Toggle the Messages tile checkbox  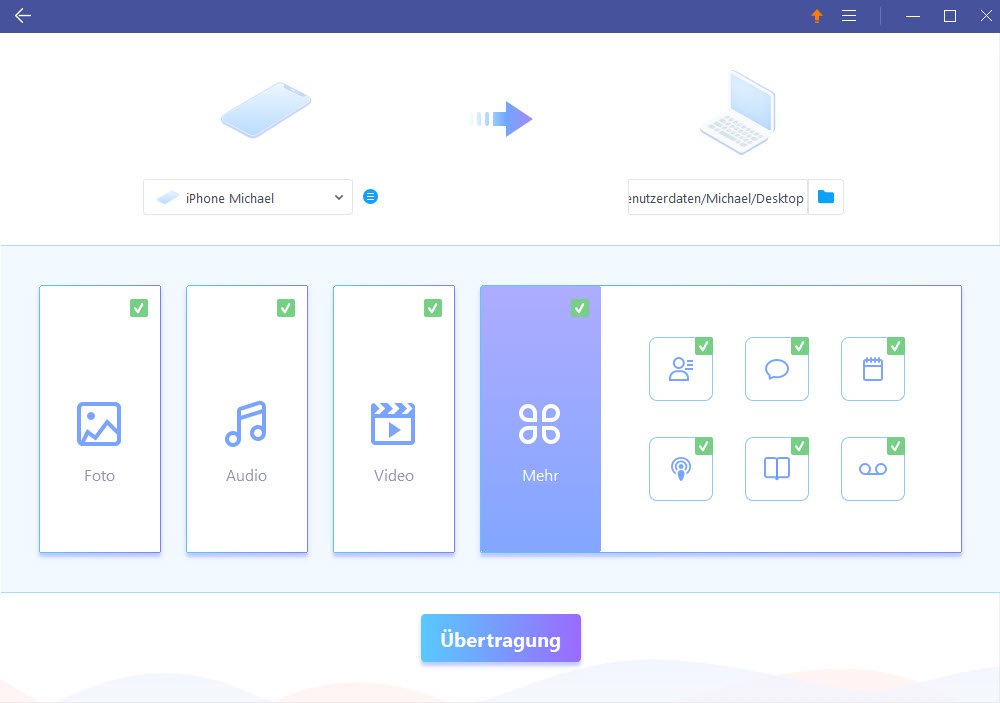click(800, 346)
